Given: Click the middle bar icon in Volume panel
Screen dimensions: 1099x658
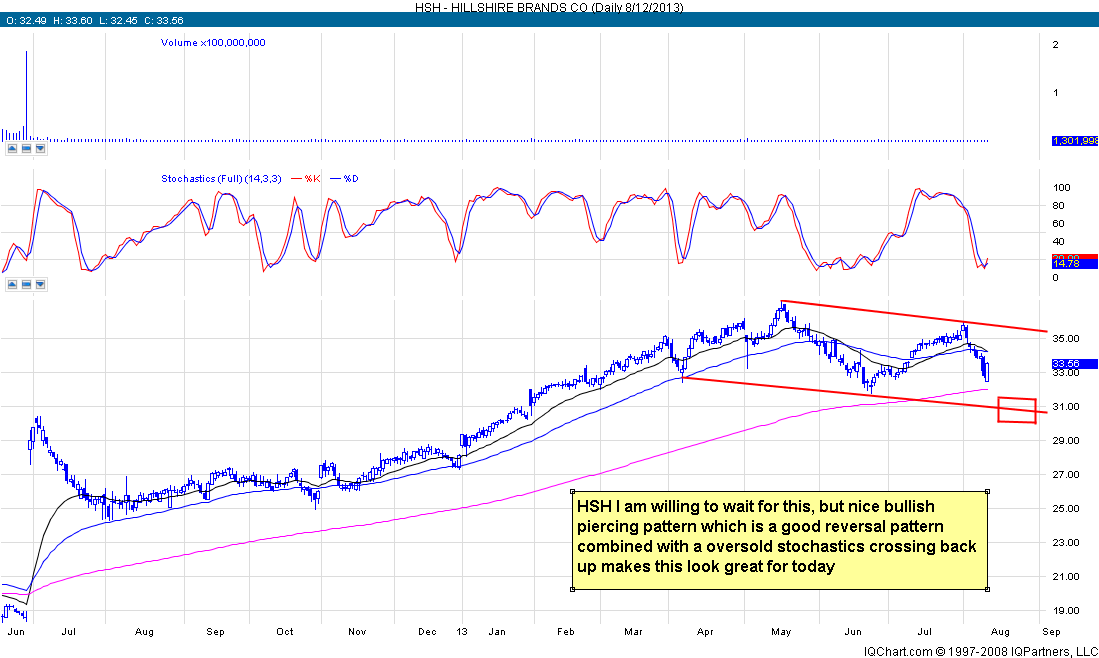Looking at the screenshot, I should click(x=26, y=148).
